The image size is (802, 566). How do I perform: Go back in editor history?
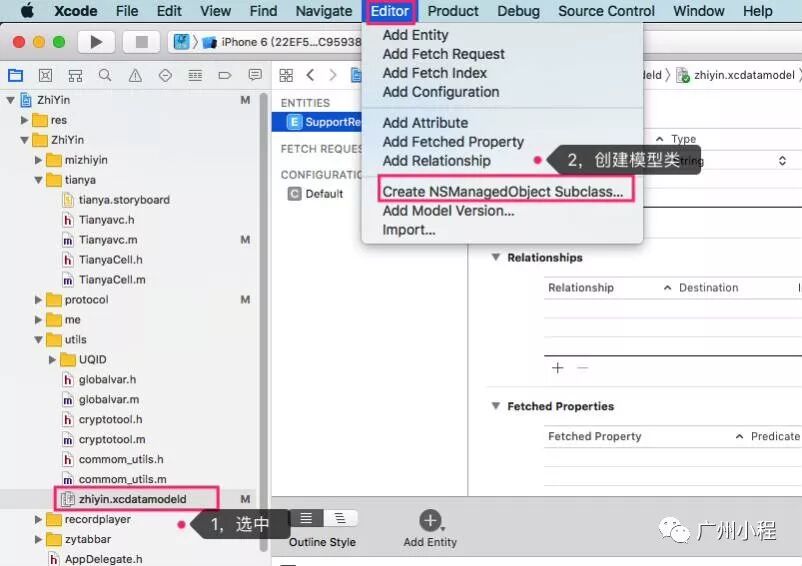(x=310, y=75)
